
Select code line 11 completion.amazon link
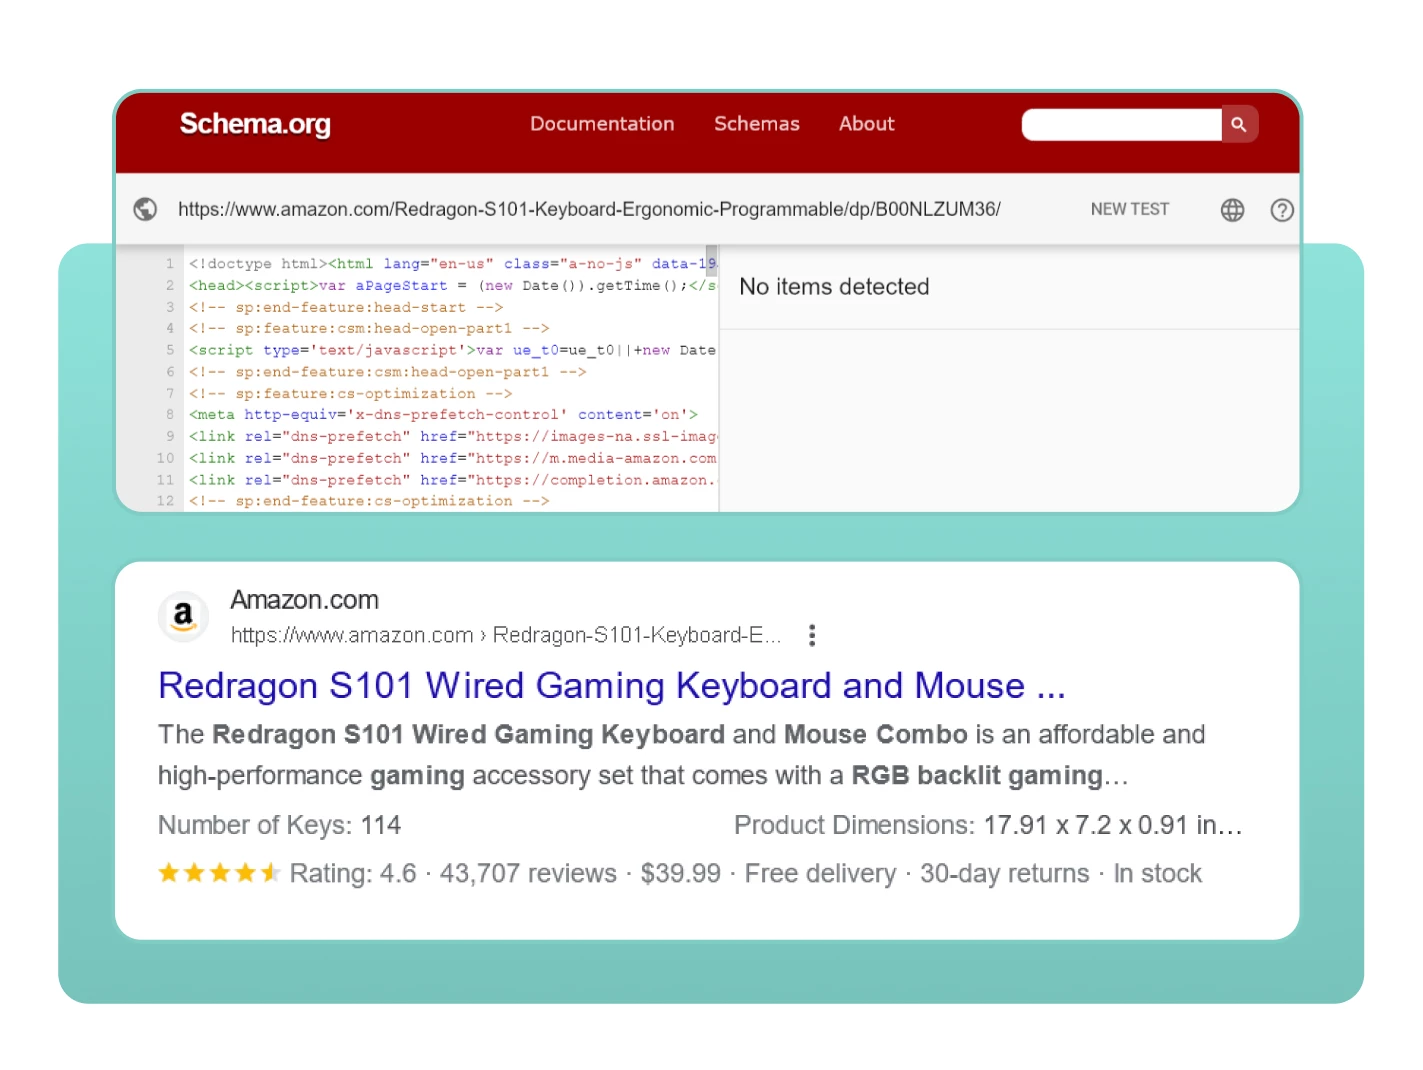coord(452,480)
